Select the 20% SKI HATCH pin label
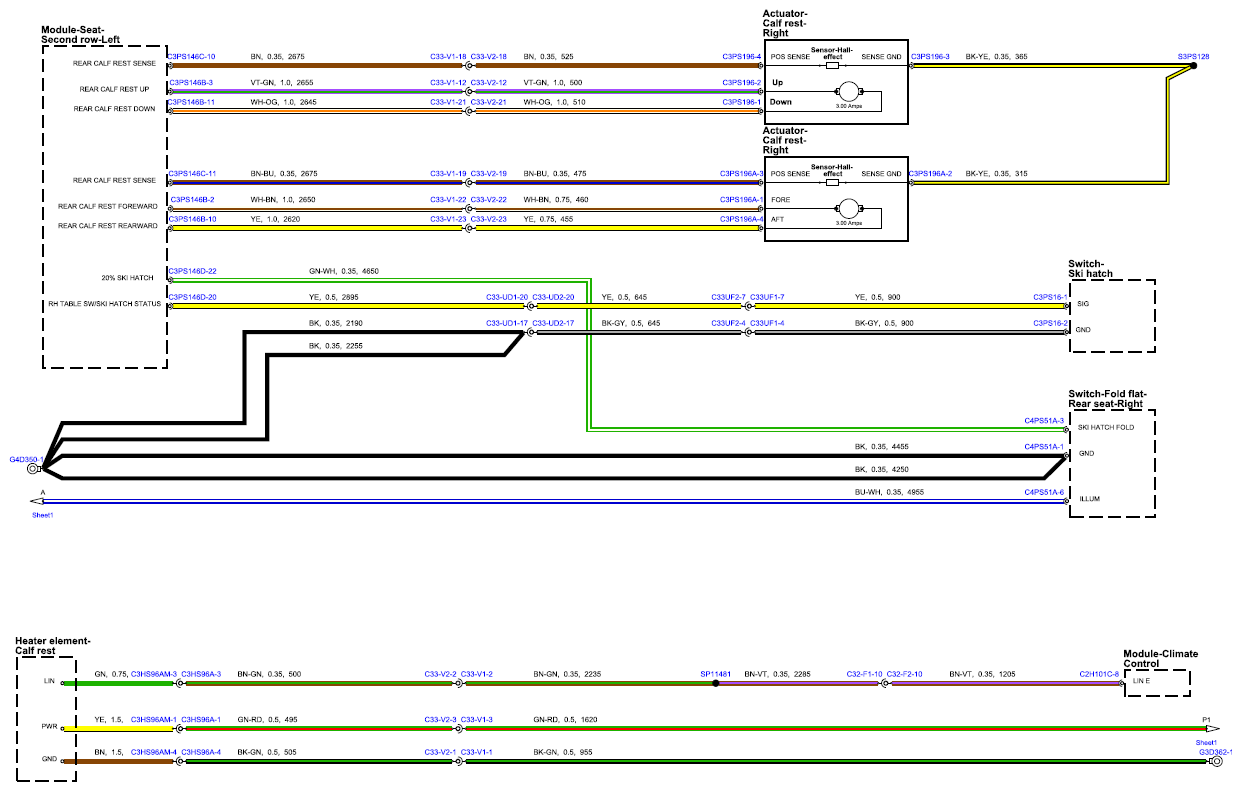 coord(129,278)
